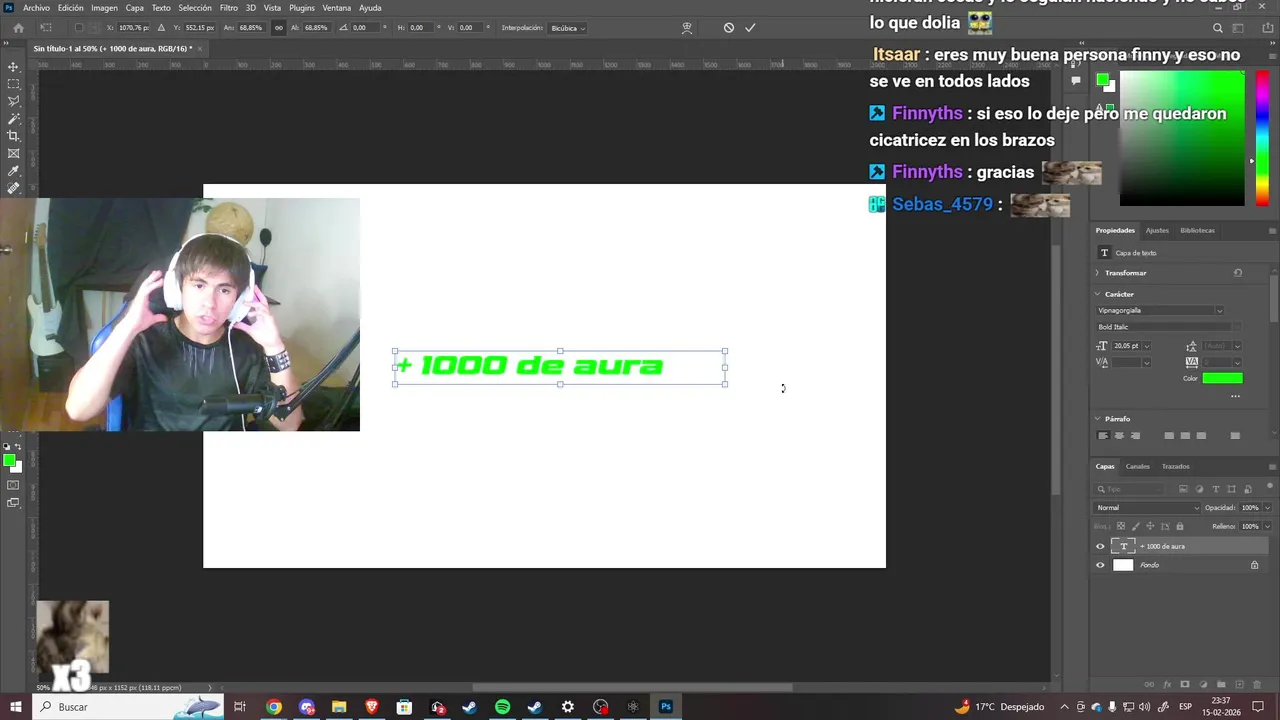Image resolution: width=1280 pixels, height=720 pixels.
Task: Toggle lock position icon
Action: [1150, 526]
